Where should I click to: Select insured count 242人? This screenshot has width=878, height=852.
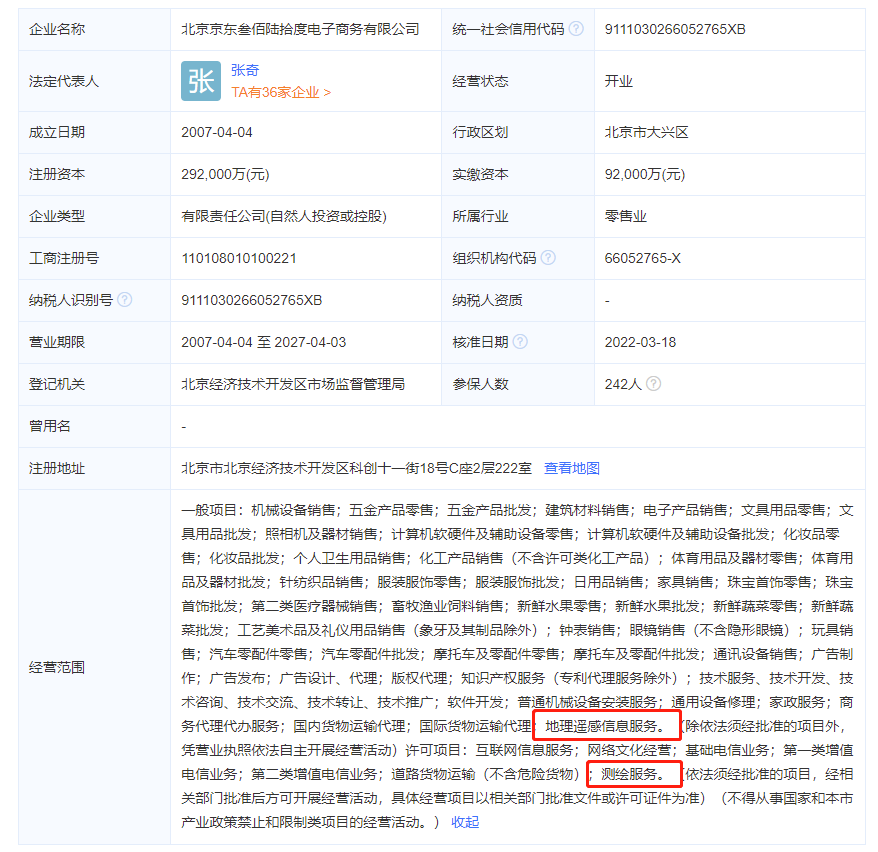pyautogui.click(x=623, y=384)
